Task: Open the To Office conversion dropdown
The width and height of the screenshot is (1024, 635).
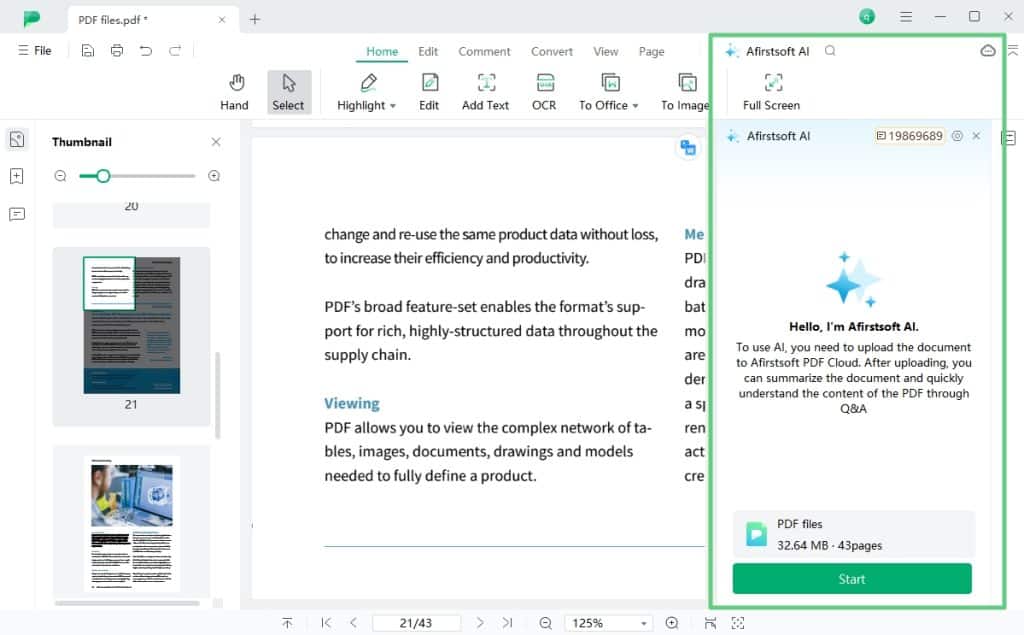Action: [608, 90]
